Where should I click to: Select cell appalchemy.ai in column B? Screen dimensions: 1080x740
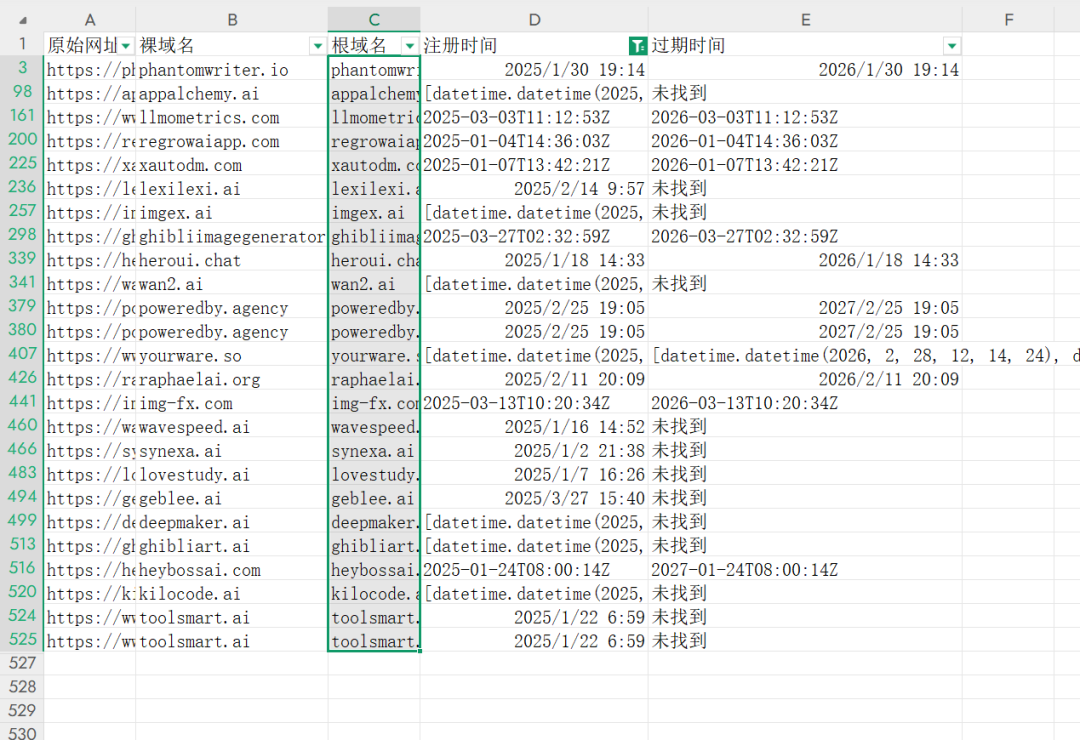tap(232, 94)
